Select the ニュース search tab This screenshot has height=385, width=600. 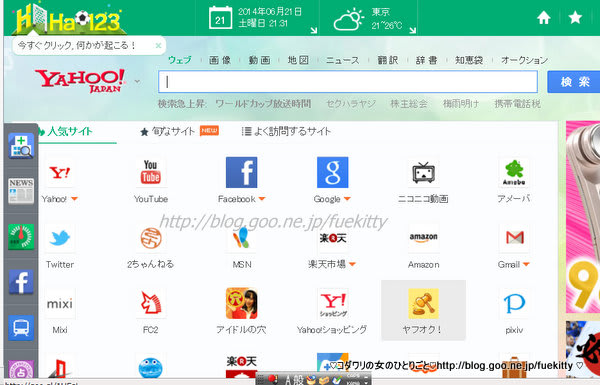tap(342, 60)
